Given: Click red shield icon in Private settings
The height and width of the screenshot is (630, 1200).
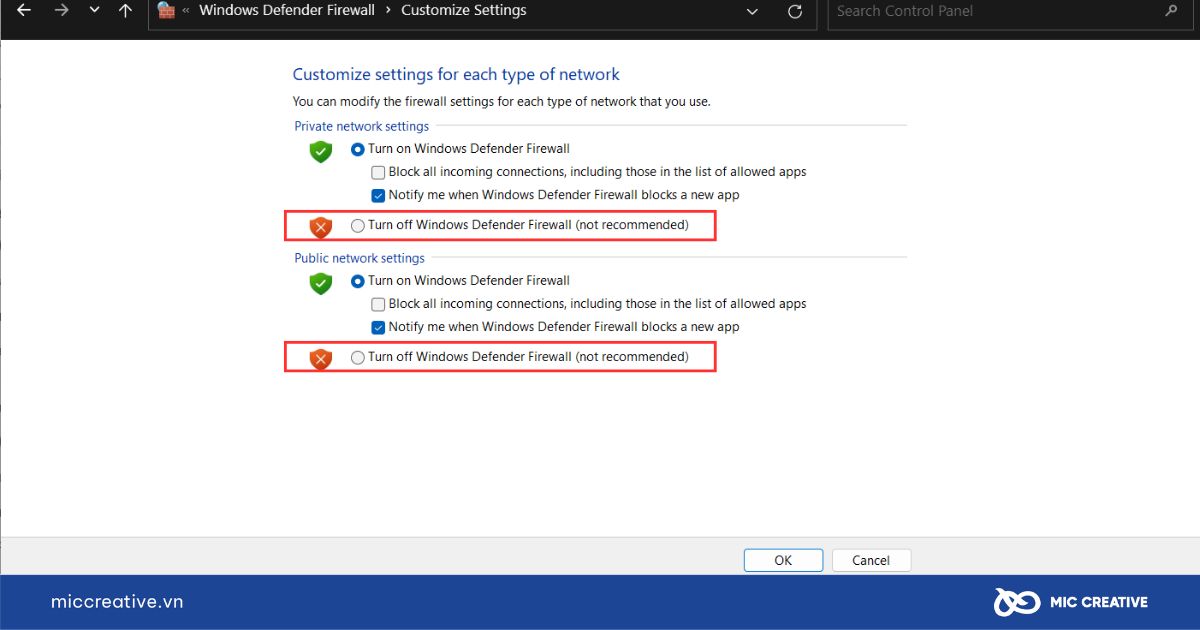Looking at the screenshot, I should click(320, 227).
